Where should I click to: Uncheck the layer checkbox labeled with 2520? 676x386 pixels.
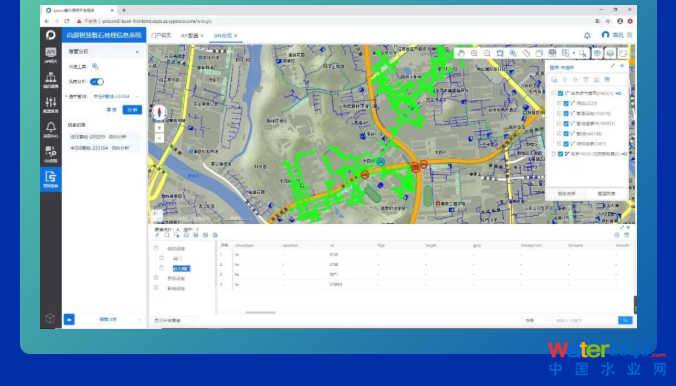pos(566,104)
